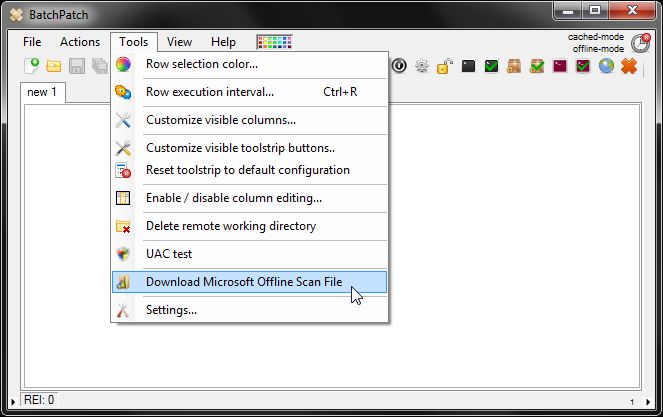This screenshot has width=663, height=417.
Task: Click the gray floppy disk save icon
Action: point(77,66)
